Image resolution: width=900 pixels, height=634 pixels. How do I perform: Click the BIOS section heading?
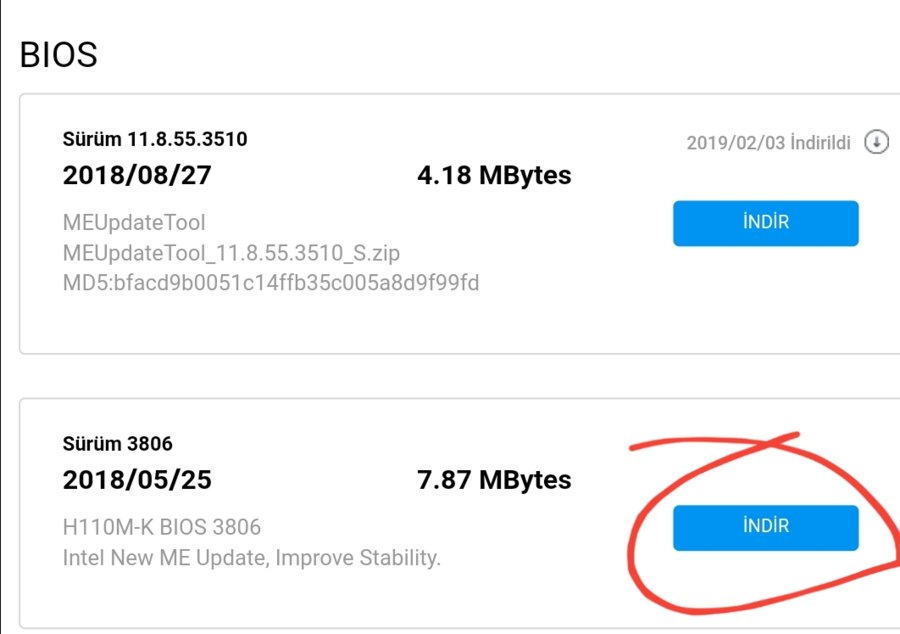point(59,55)
